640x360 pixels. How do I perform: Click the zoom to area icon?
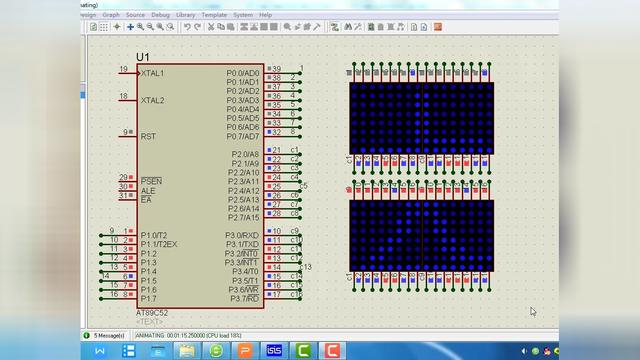[x=171, y=27]
